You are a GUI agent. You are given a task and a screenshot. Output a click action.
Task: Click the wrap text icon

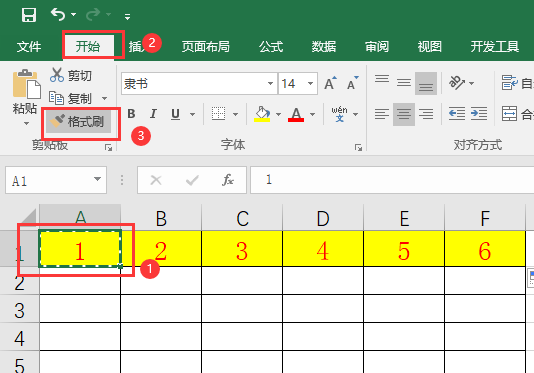pos(510,83)
